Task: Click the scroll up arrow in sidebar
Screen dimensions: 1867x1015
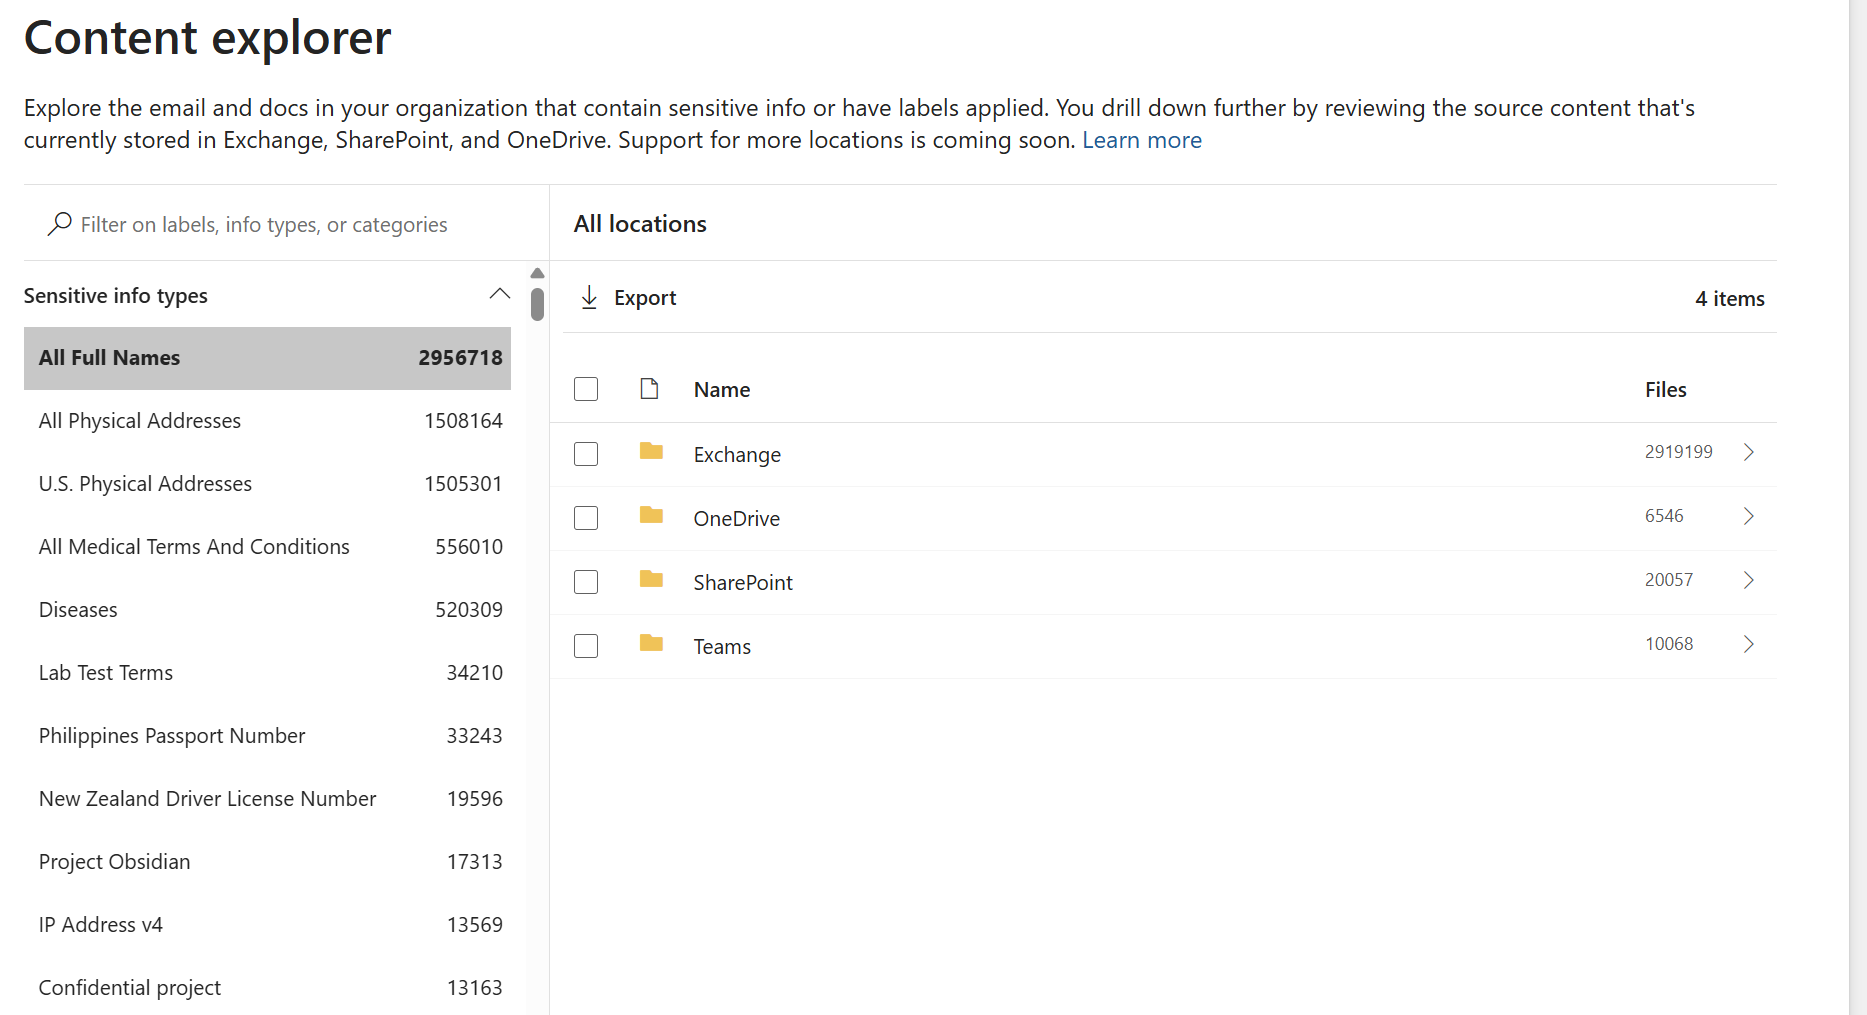Action: 537,273
